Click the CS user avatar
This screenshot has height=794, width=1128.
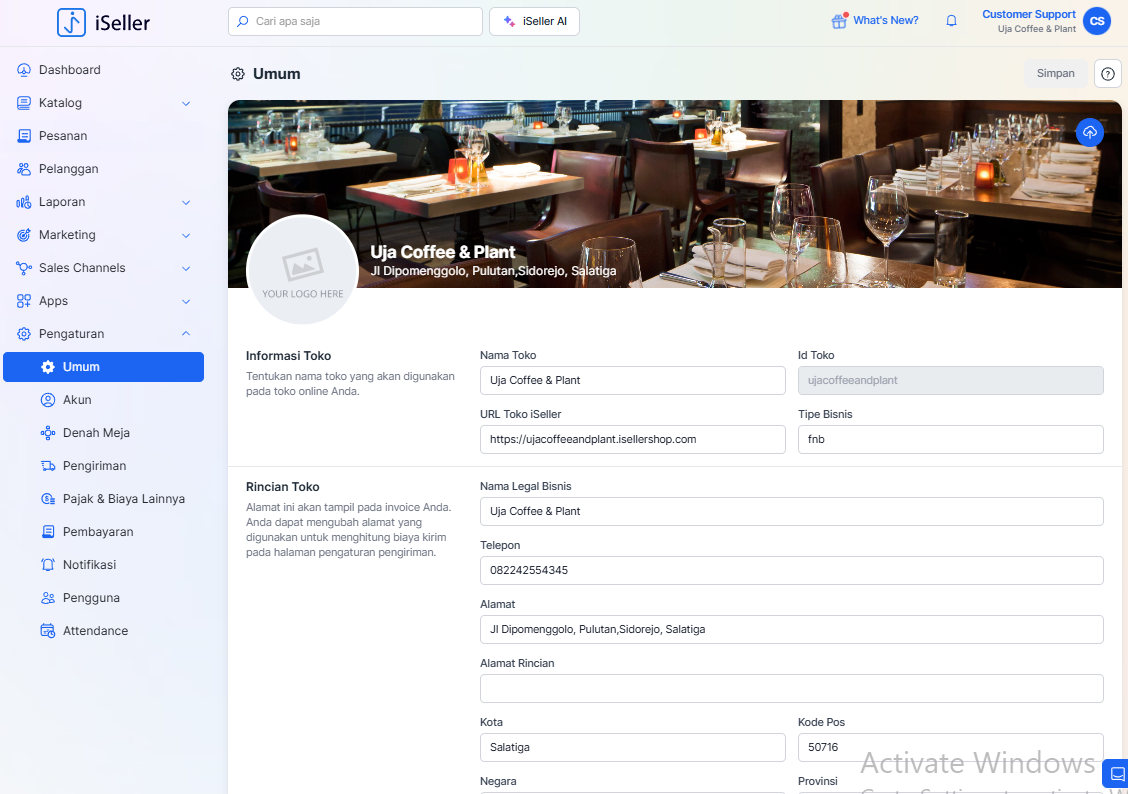(1097, 21)
